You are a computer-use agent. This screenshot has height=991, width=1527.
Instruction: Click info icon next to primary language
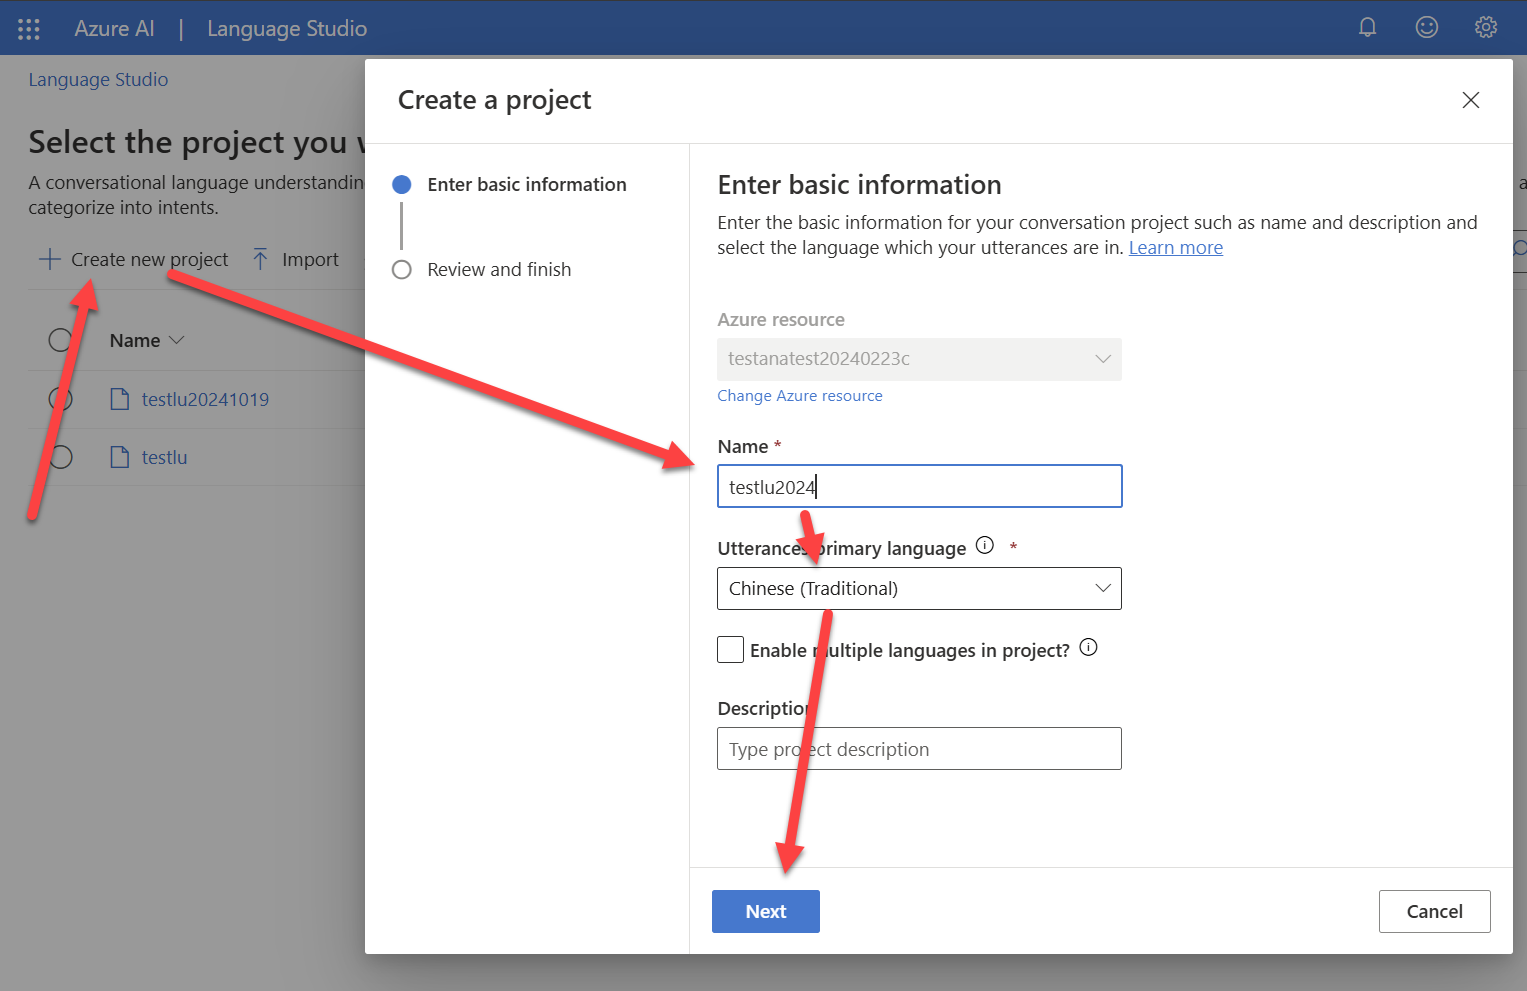985,546
